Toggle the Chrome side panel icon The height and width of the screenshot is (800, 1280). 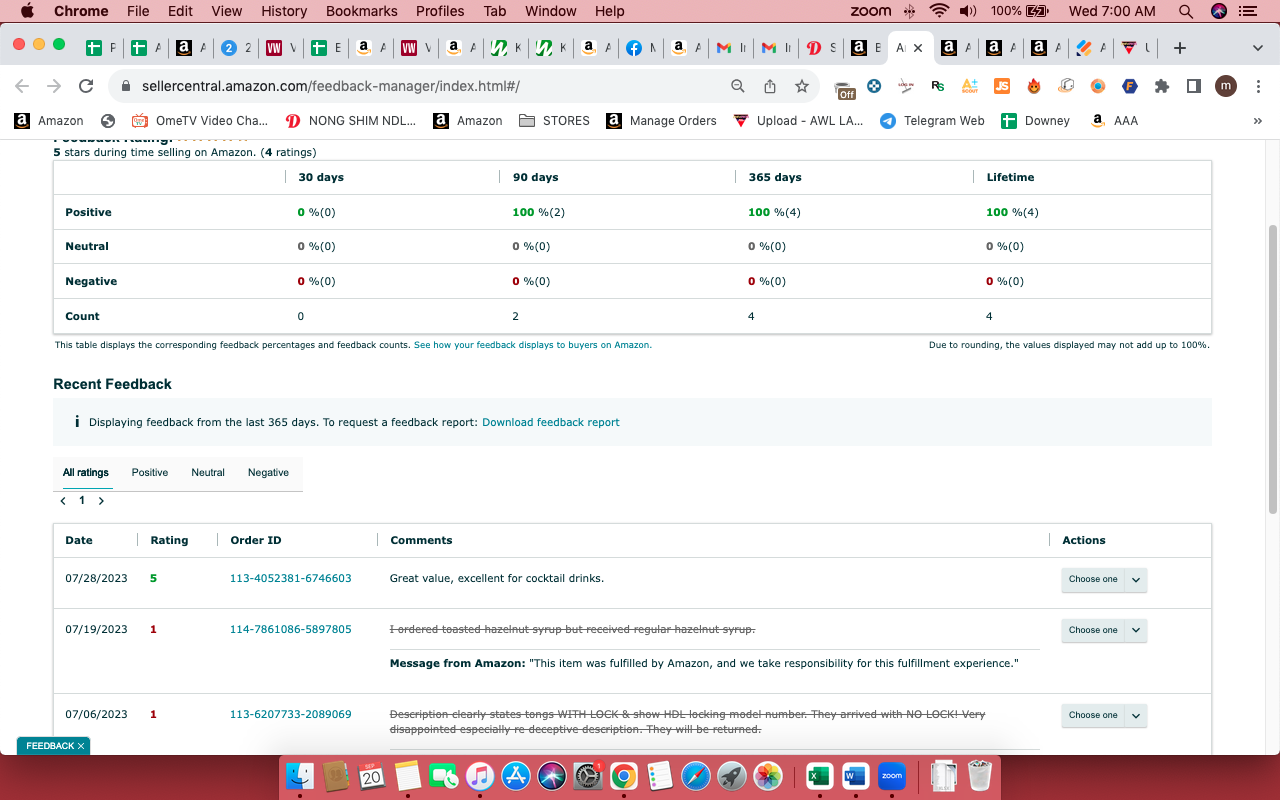tap(1194, 86)
